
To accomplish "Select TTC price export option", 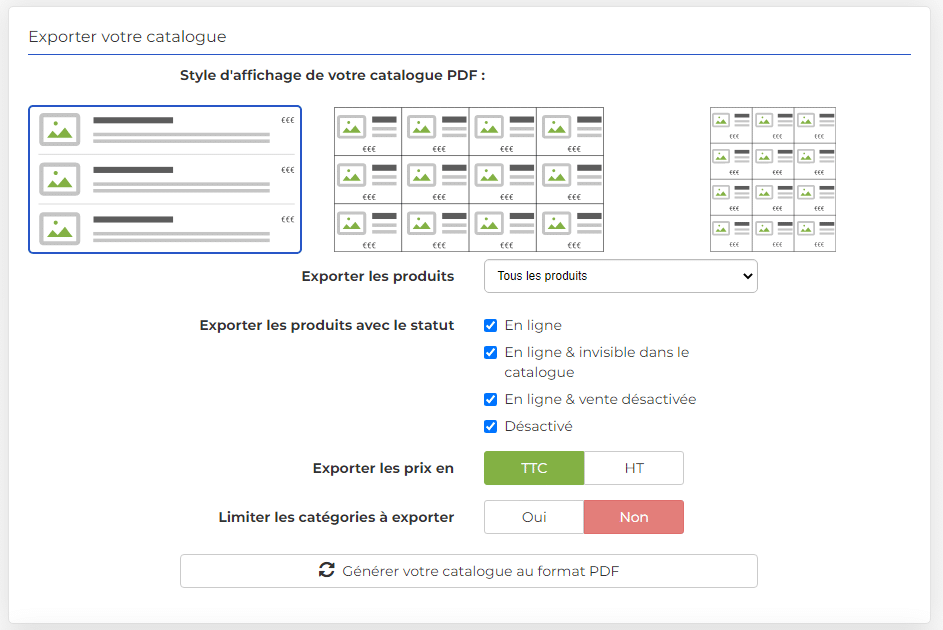I will click(x=534, y=468).
